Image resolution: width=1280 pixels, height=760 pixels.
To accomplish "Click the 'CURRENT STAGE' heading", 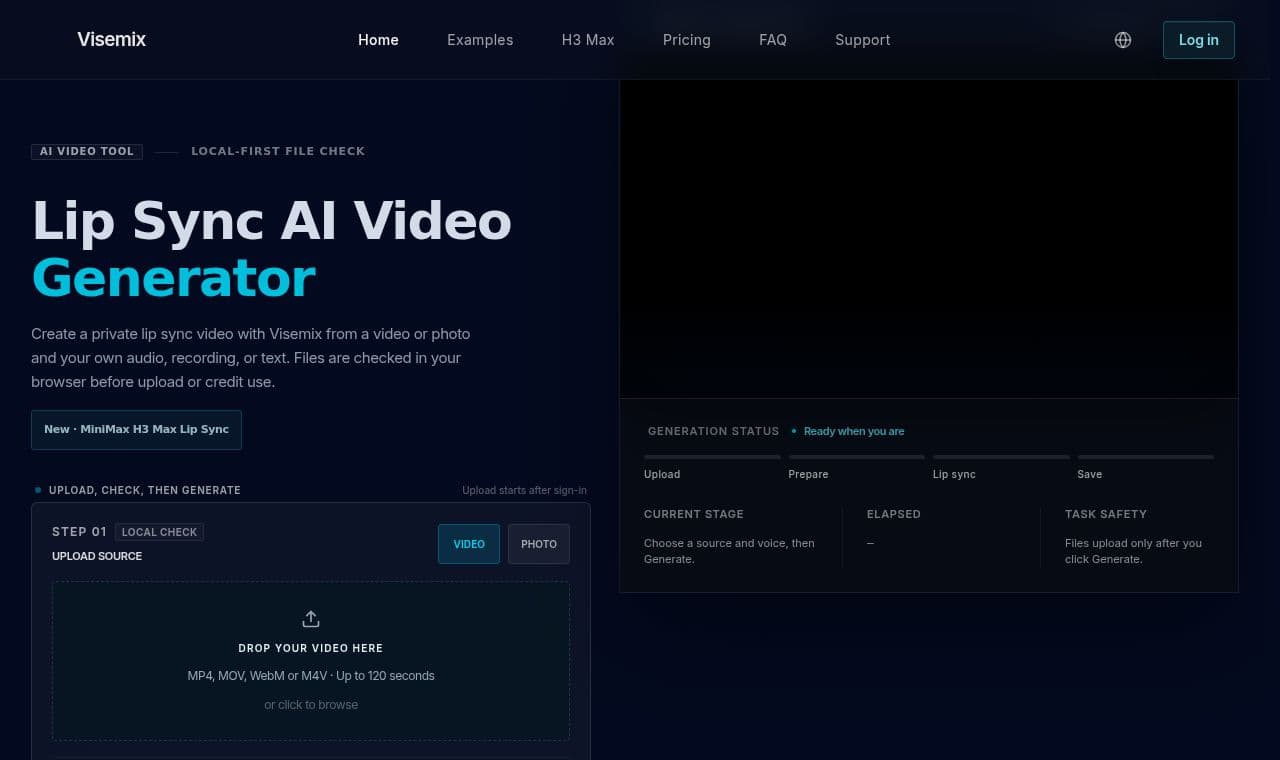I will click(x=694, y=514).
